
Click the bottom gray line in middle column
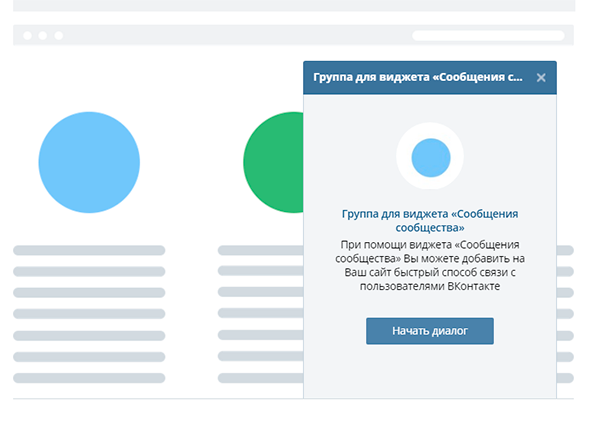tap(260, 378)
